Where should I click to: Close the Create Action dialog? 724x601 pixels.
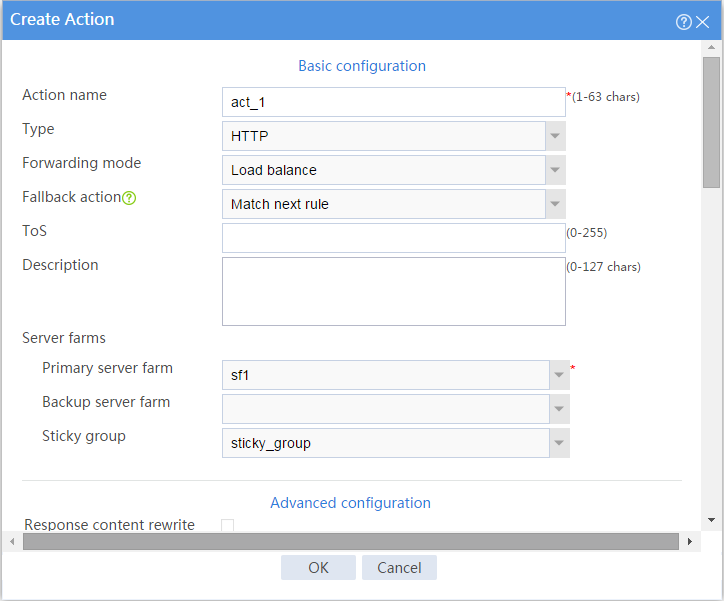pos(702,22)
